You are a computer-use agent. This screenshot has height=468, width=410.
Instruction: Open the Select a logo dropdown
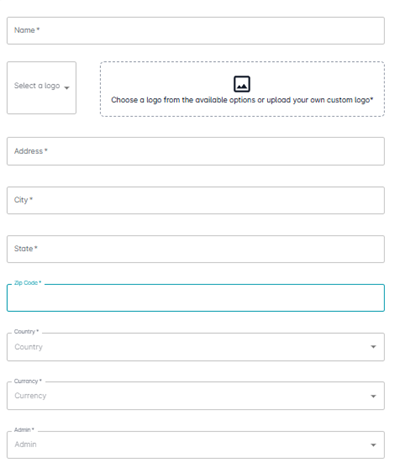click(x=42, y=88)
